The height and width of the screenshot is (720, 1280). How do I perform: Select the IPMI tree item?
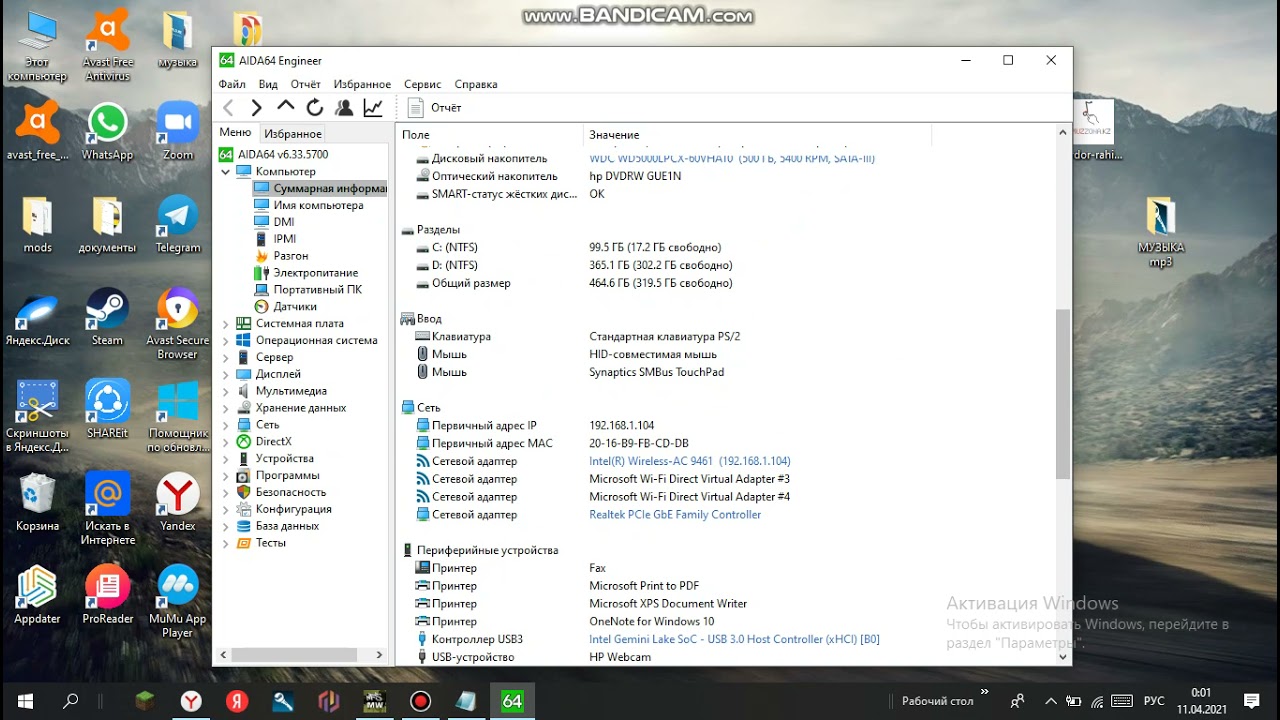[x=284, y=239]
